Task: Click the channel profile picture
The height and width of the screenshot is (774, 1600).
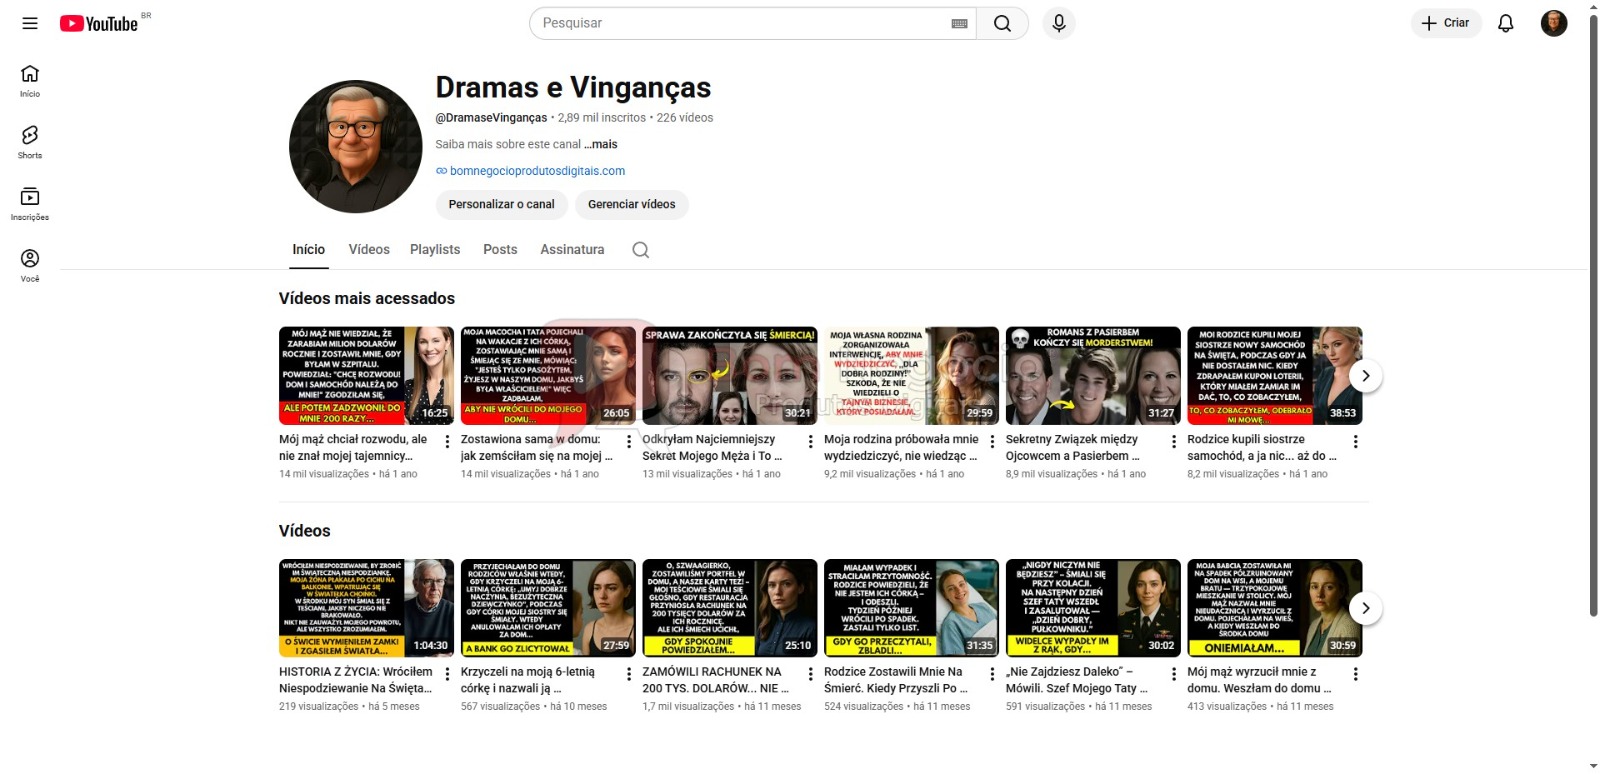Action: 355,147
